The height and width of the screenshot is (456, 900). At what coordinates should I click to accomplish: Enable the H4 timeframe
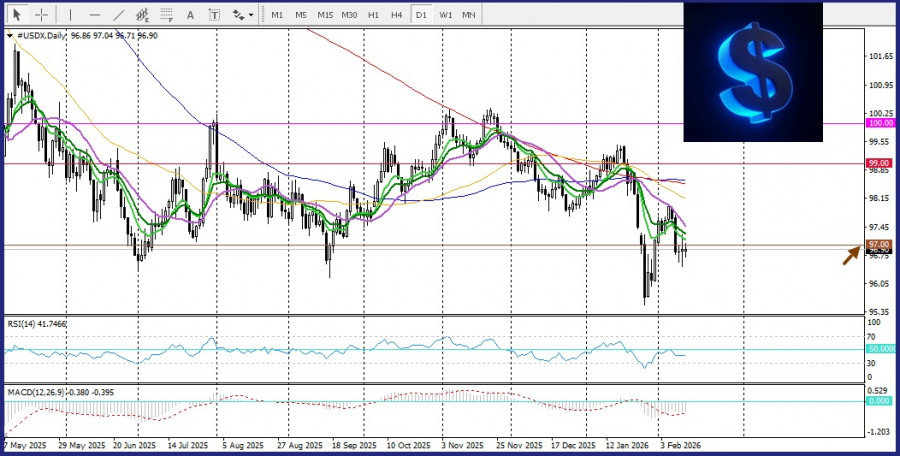coord(397,15)
